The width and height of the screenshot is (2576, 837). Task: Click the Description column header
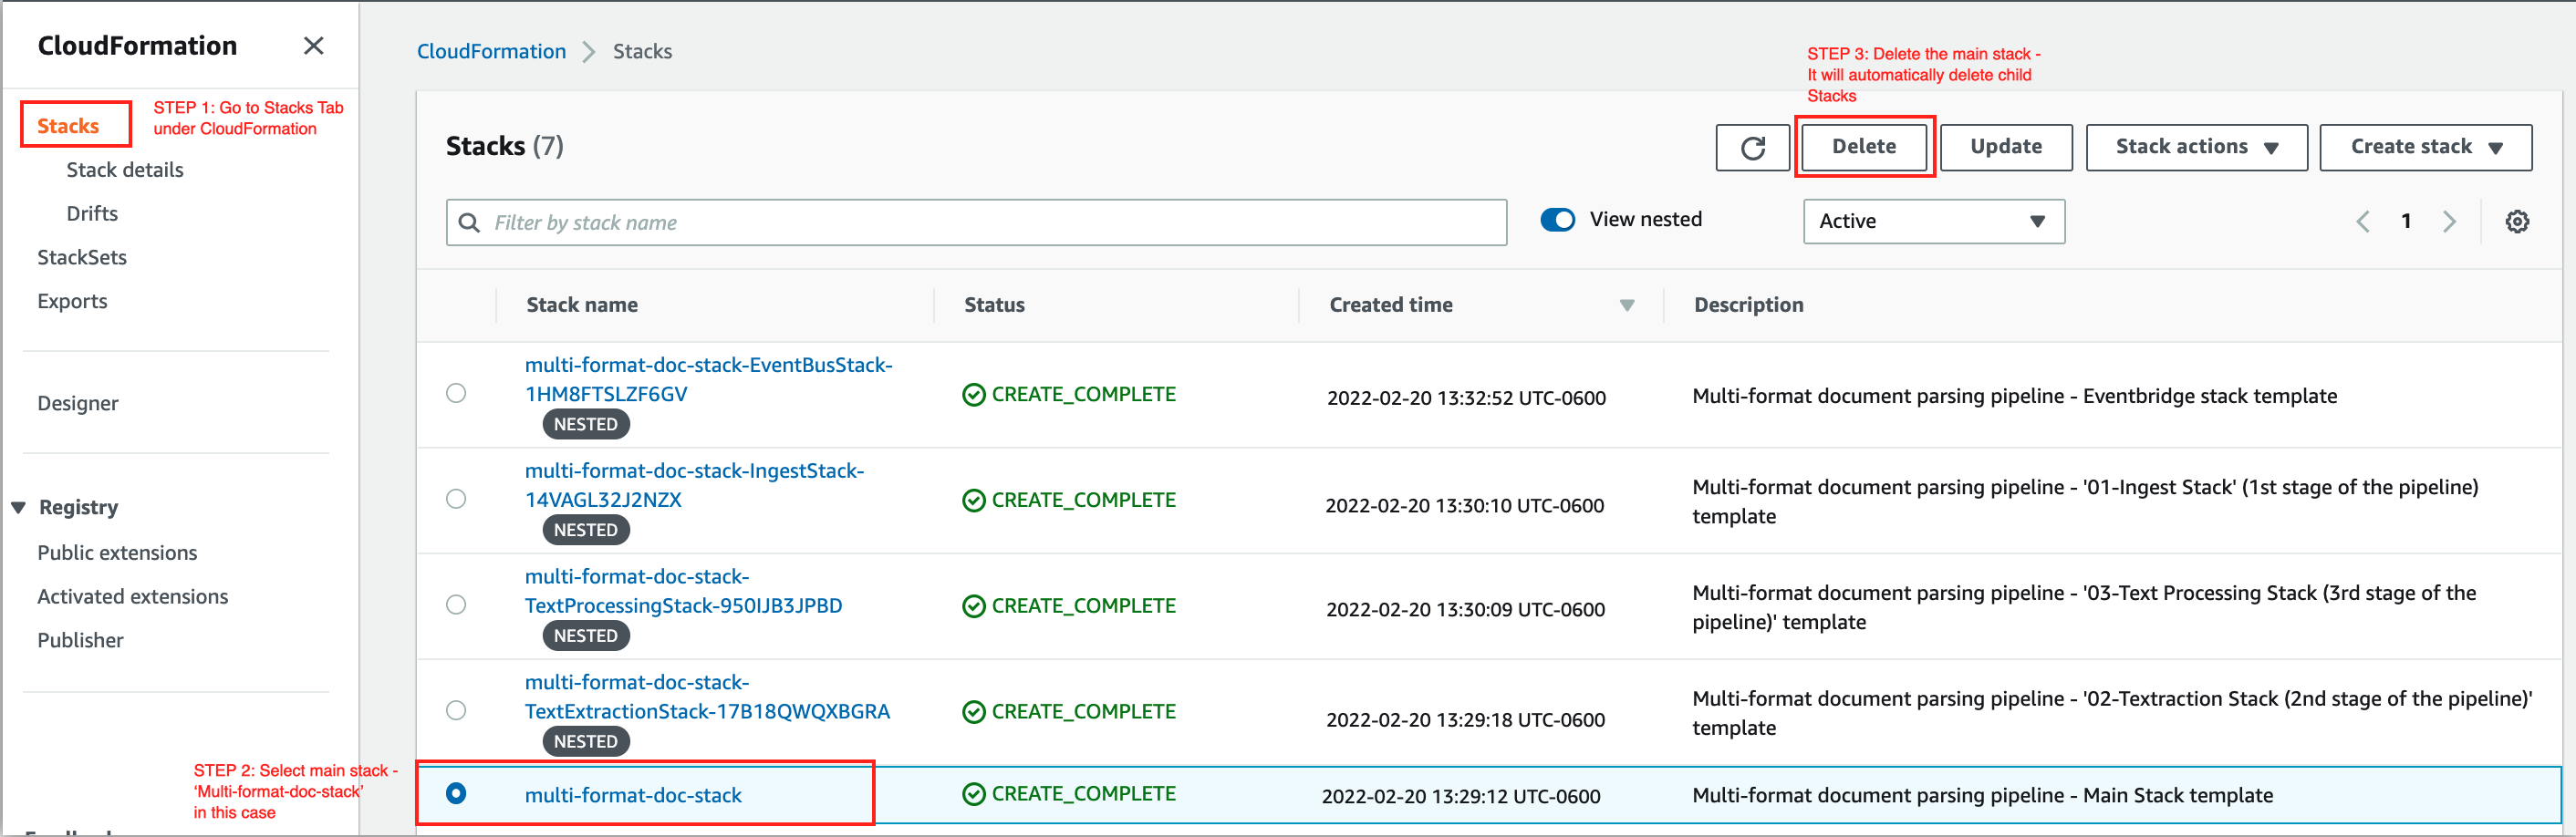pyautogui.click(x=1748, y=306)
